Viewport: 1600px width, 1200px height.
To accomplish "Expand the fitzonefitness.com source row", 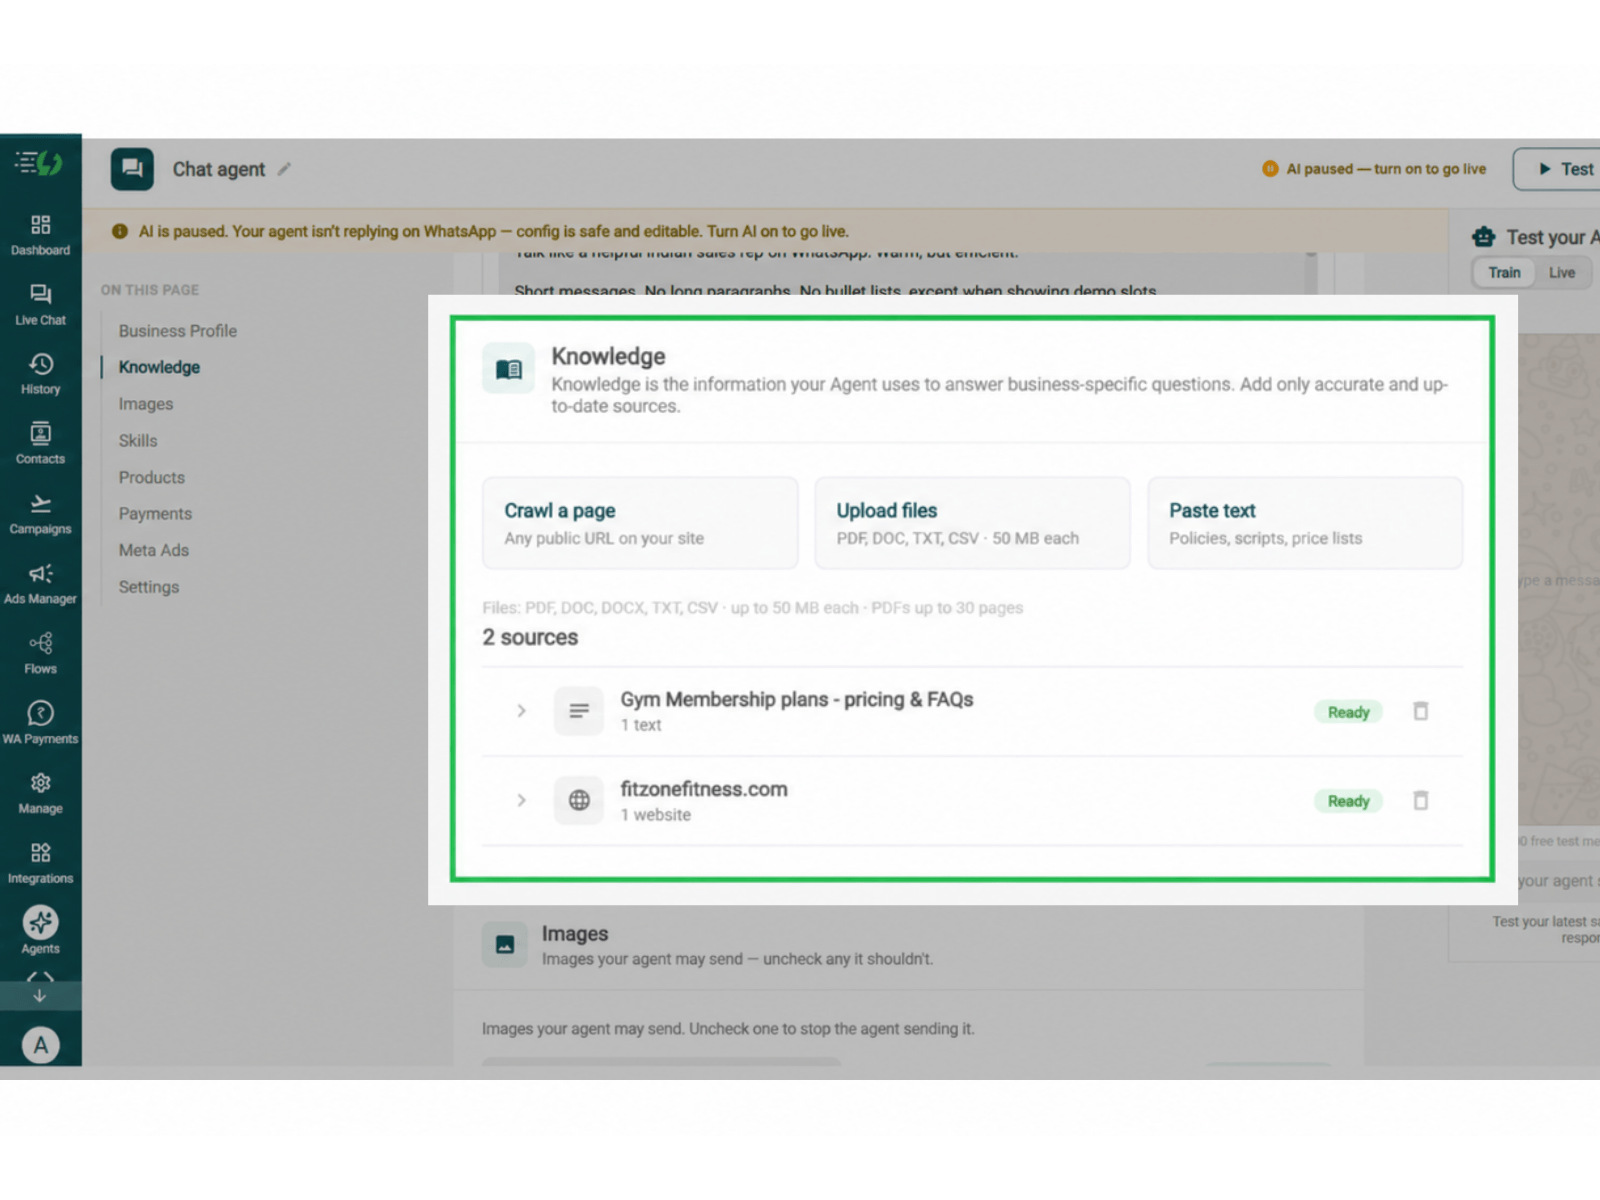I will pyautogui.click(x=521, y=800).
